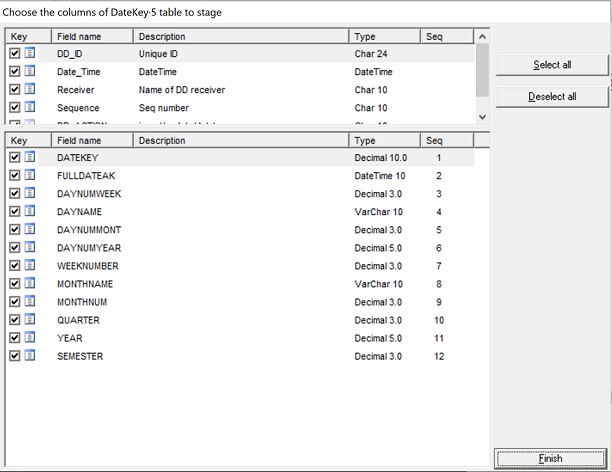Click the field icon beside Date_Time row
Viewport: 612px width, 472px height.
30,72
